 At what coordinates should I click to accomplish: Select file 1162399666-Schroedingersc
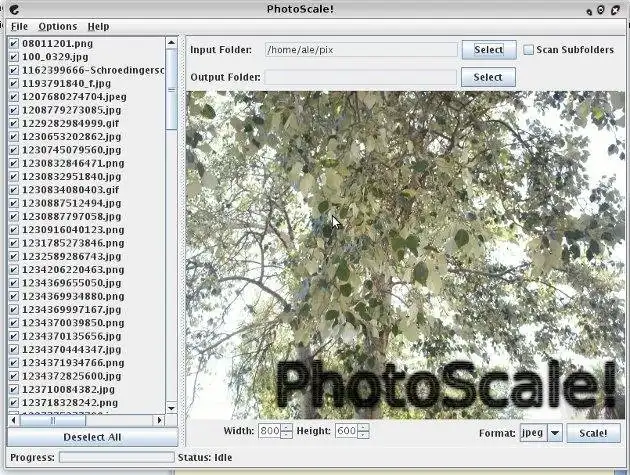[x=93, y=70]
